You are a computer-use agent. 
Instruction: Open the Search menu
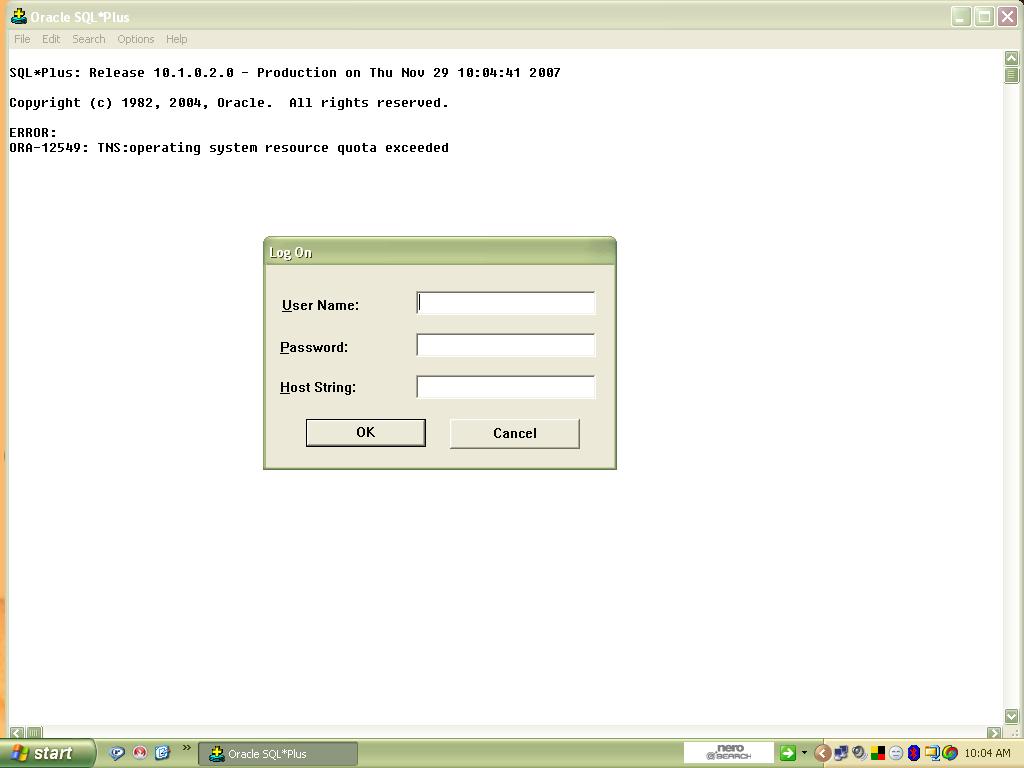click(x=89, y=39)
